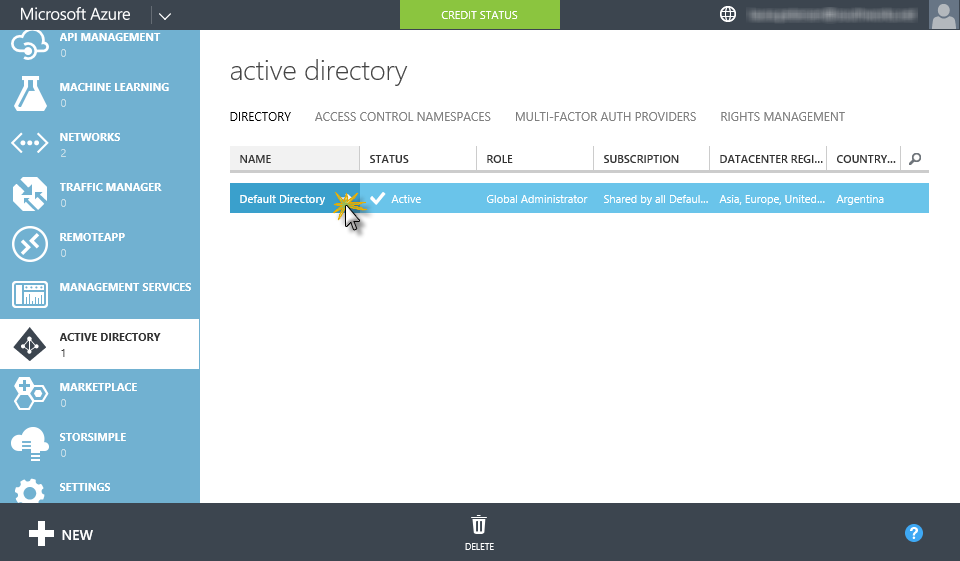
Task: Open the Networks icon in sidebar
Action: tap(29, 143)
